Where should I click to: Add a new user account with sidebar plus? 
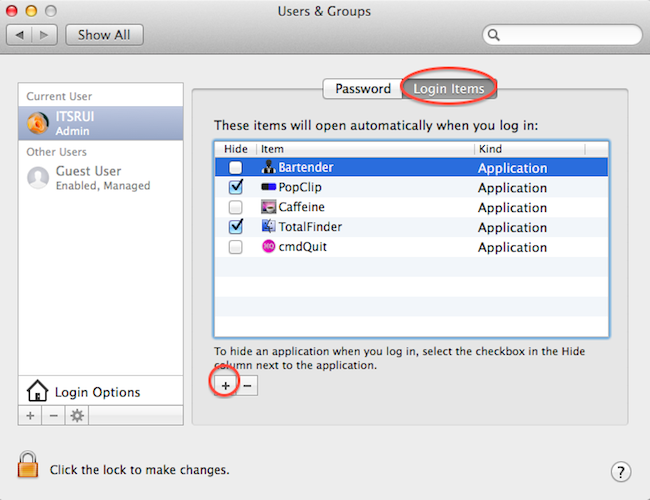[x=30, y=415]
